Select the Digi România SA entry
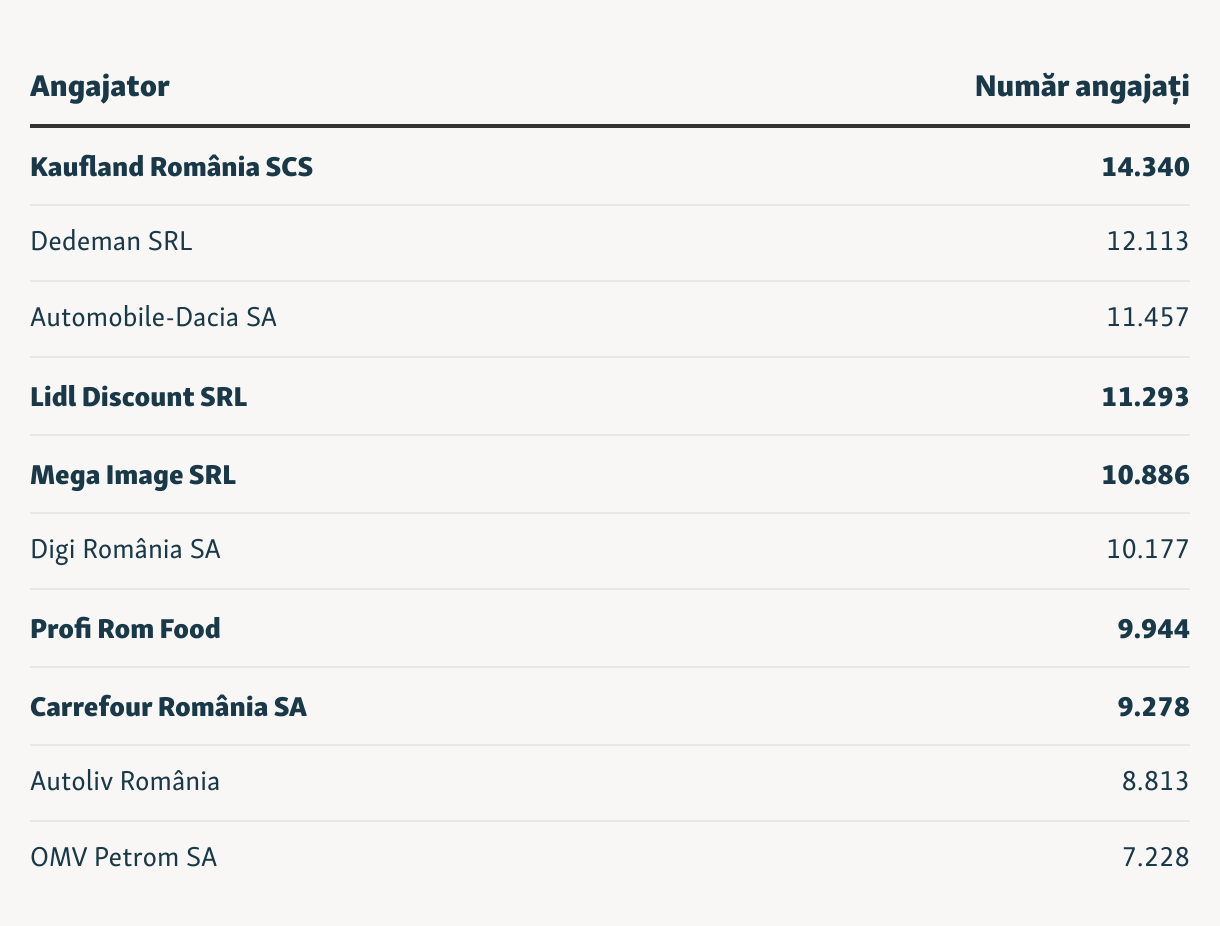The width and height of the screenshot is (1220, 926). tap(125, 549)
